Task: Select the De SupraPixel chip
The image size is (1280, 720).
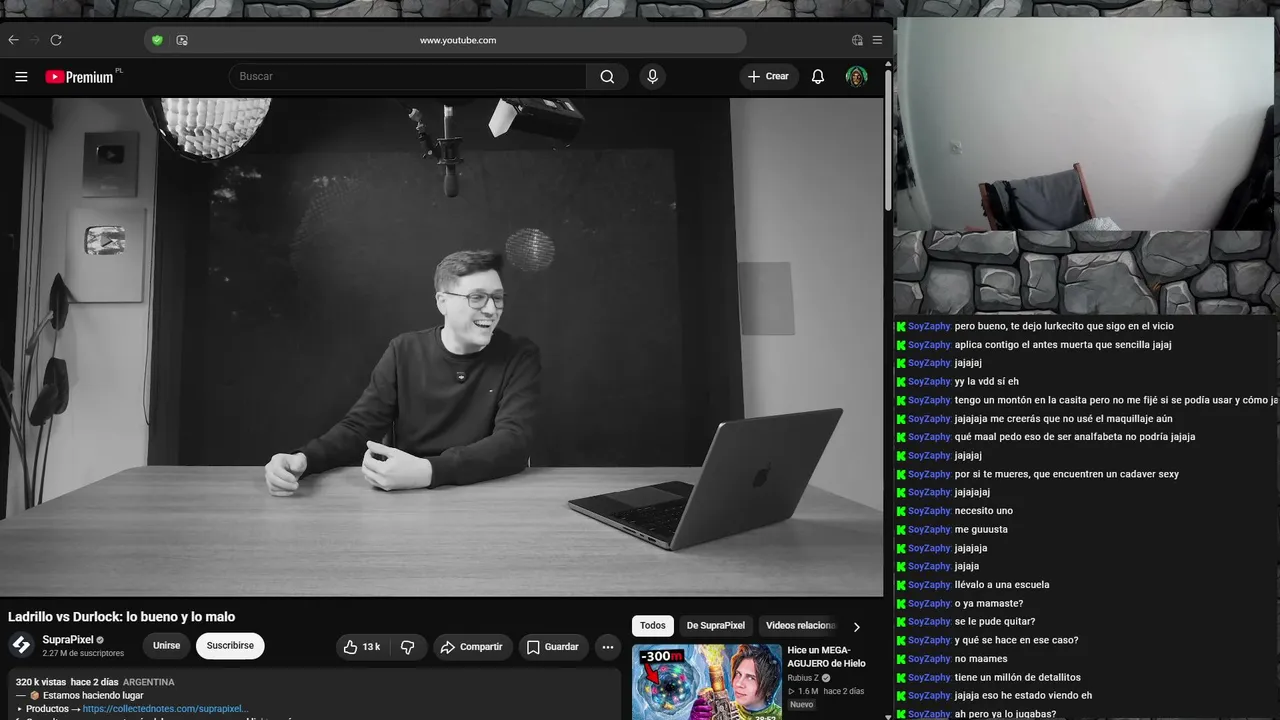Action: (716, 626)
